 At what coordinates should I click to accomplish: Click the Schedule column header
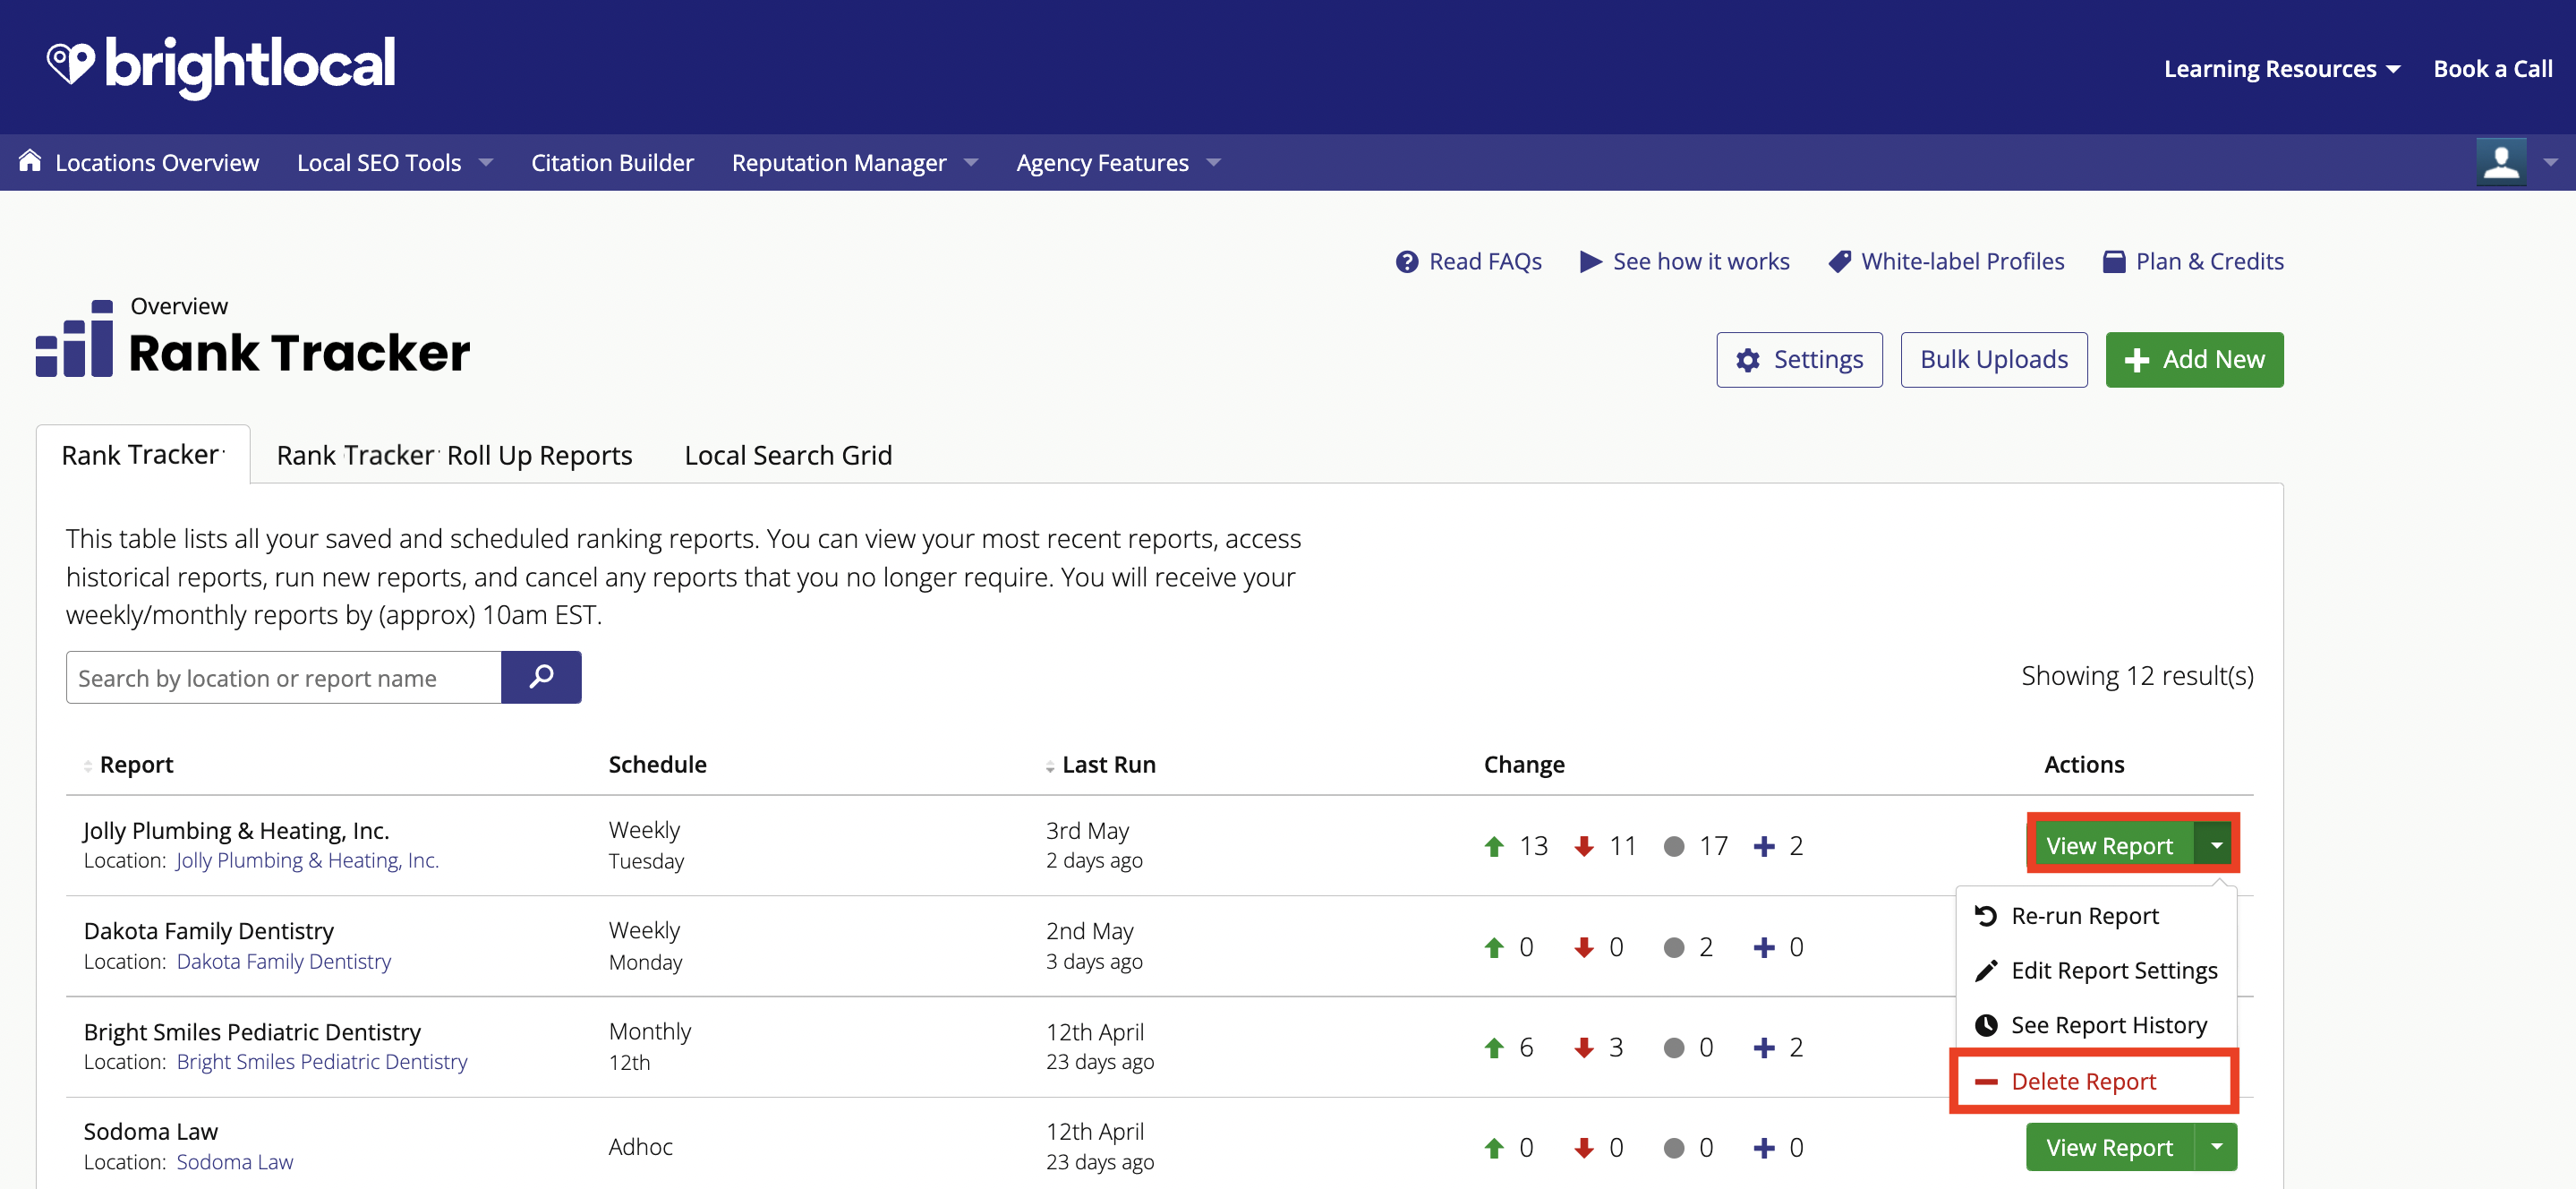(x=657, y=765)
